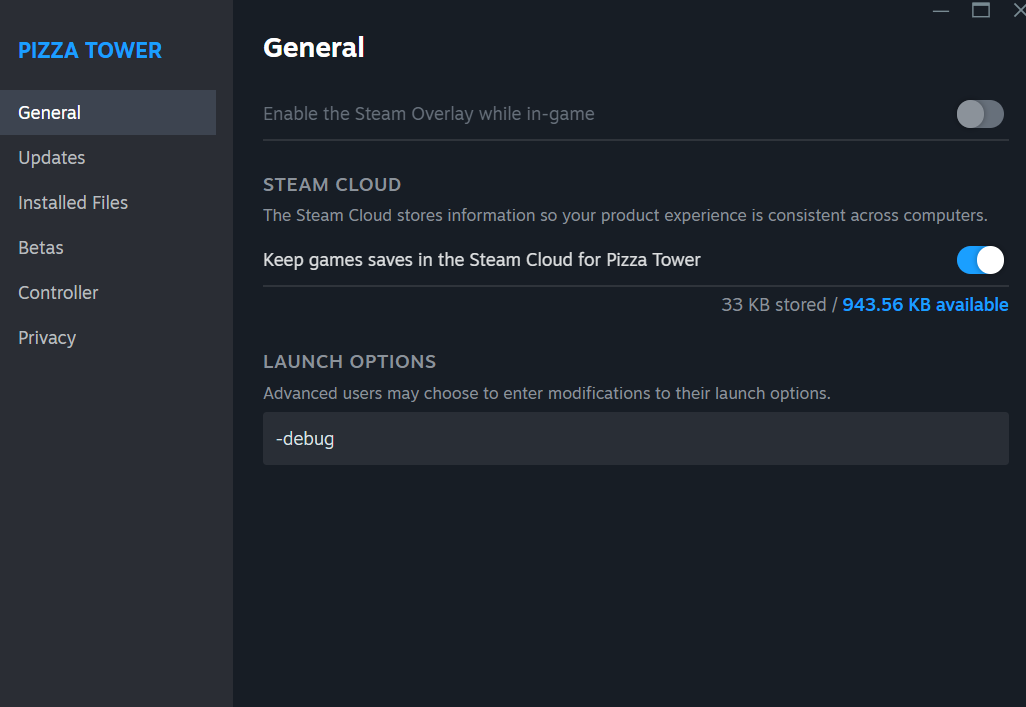Click the PIZZA TOWER title
This screenshot has width=1026, height=707.
click(90, 50)
